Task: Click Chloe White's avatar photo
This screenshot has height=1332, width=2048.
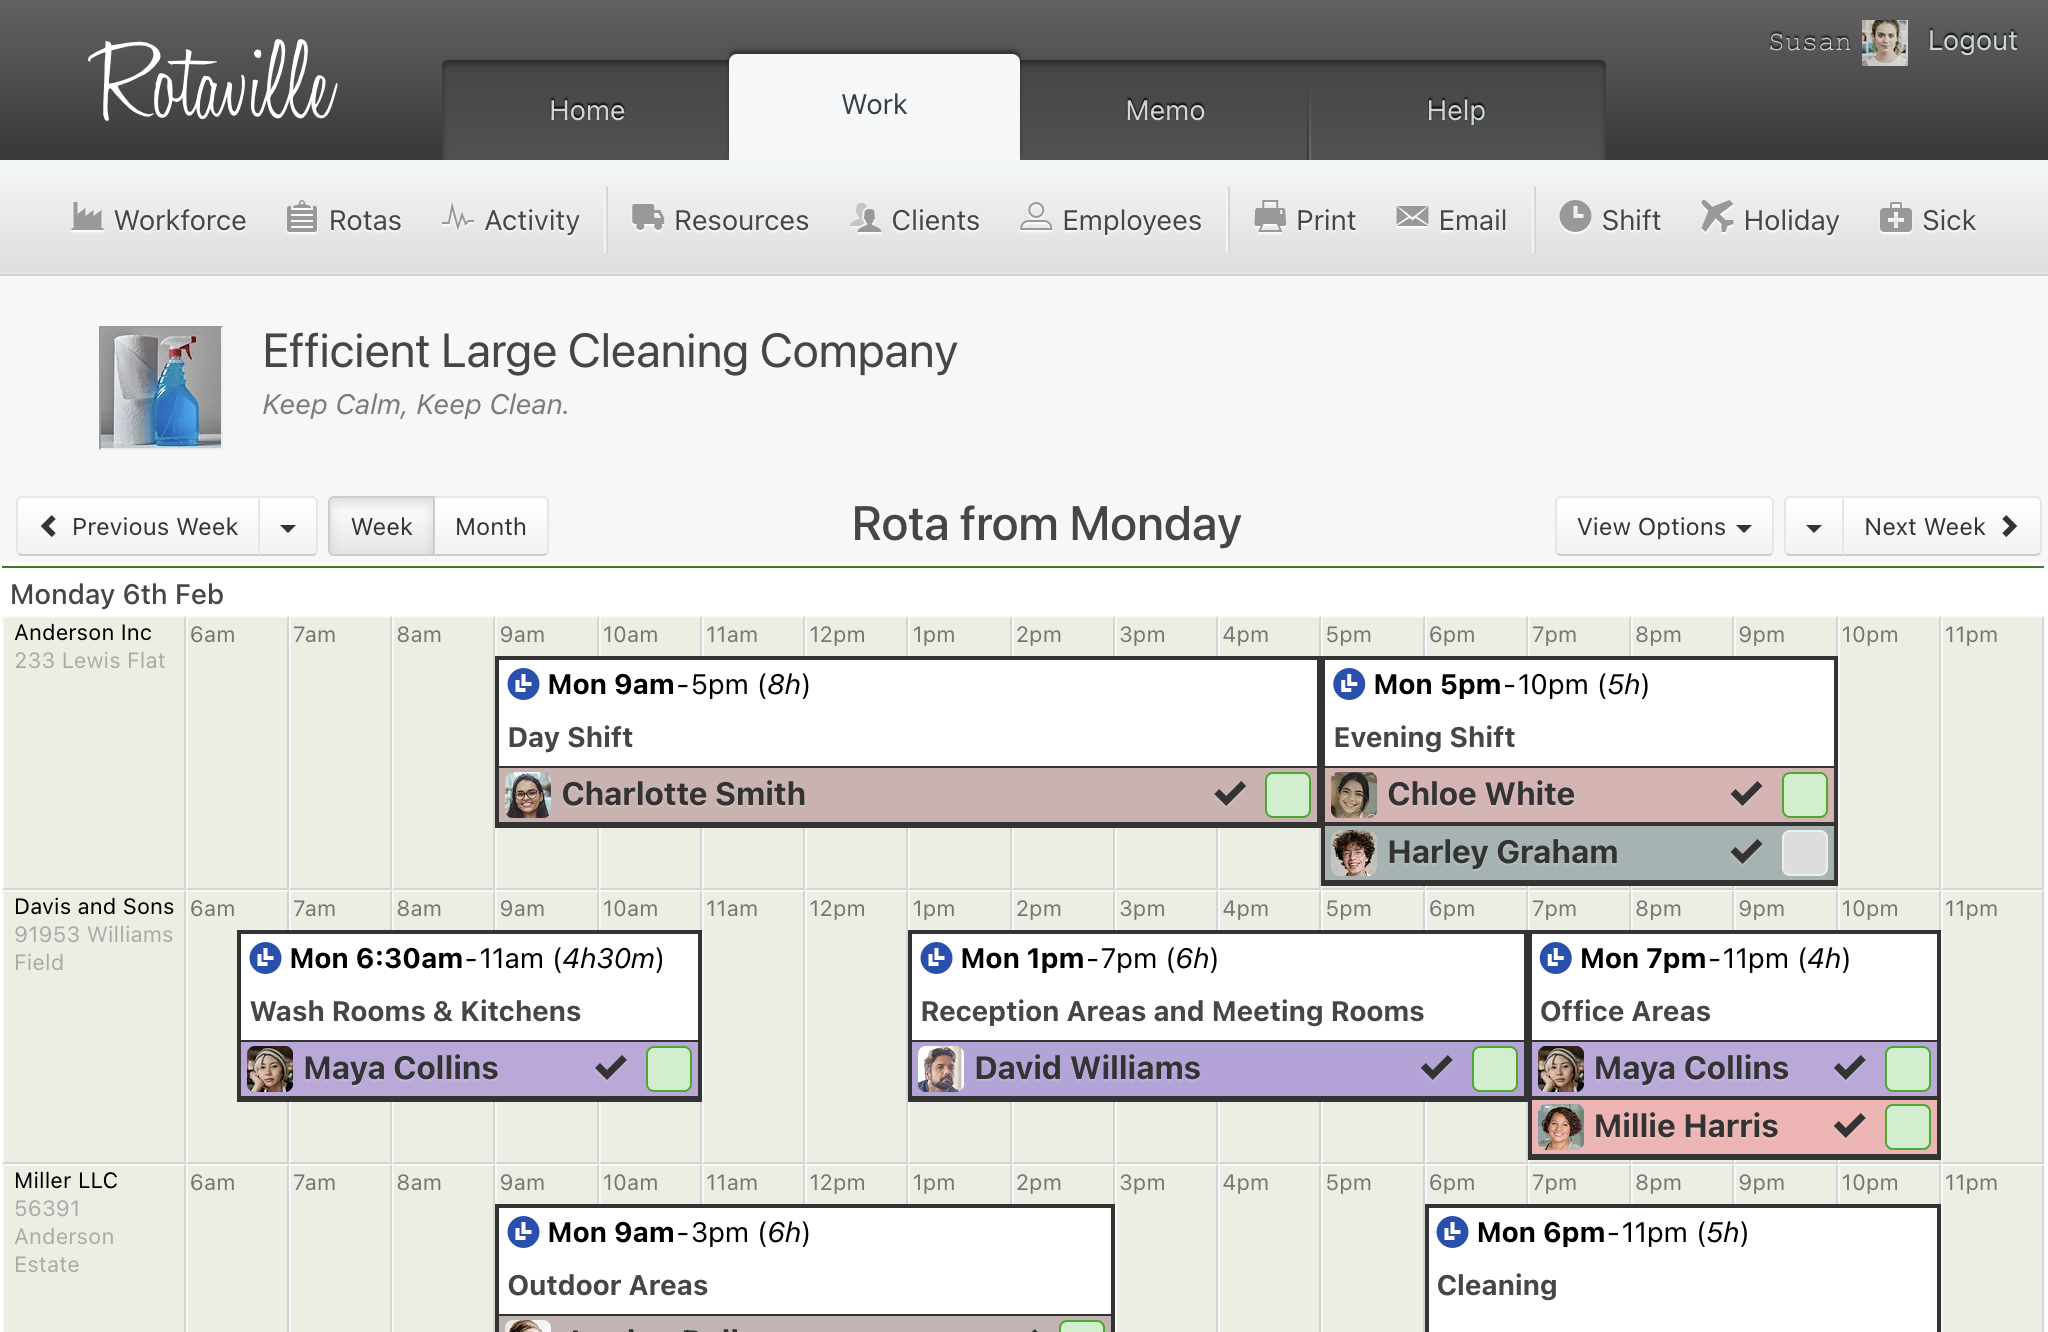Action: (x=1354, y=795)
